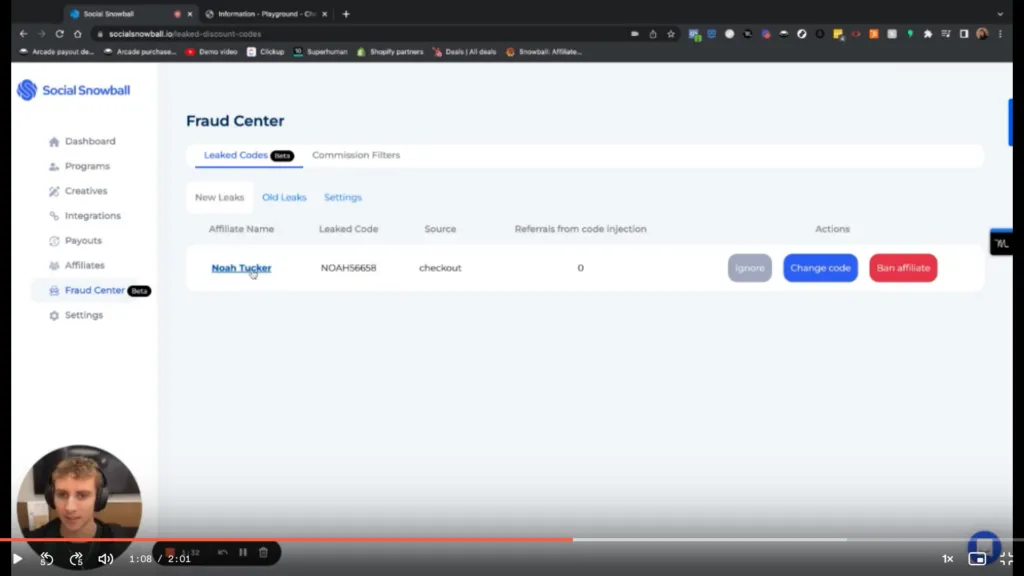This screenshot has height=576, width=1024.
Task: Open Fraud Center sidebar item
Action: [x=95, y=290]
